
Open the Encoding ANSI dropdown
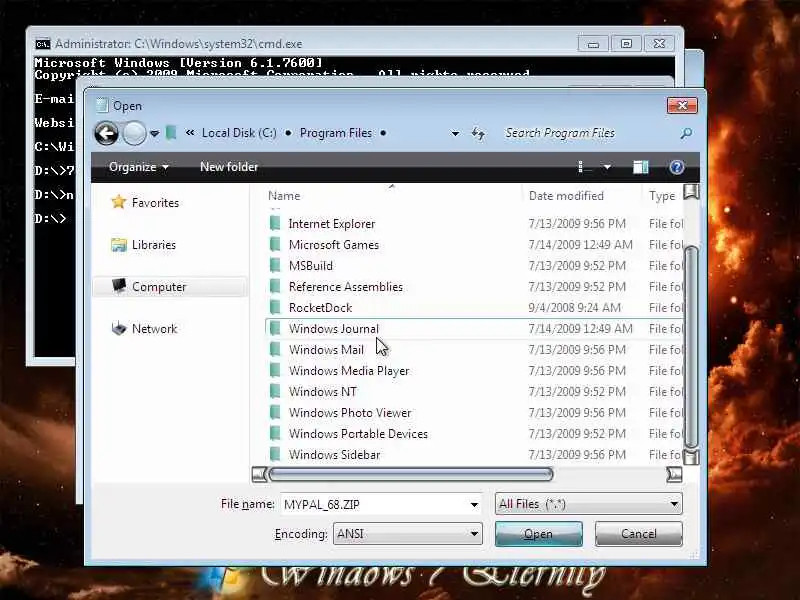tap(408, 534)
